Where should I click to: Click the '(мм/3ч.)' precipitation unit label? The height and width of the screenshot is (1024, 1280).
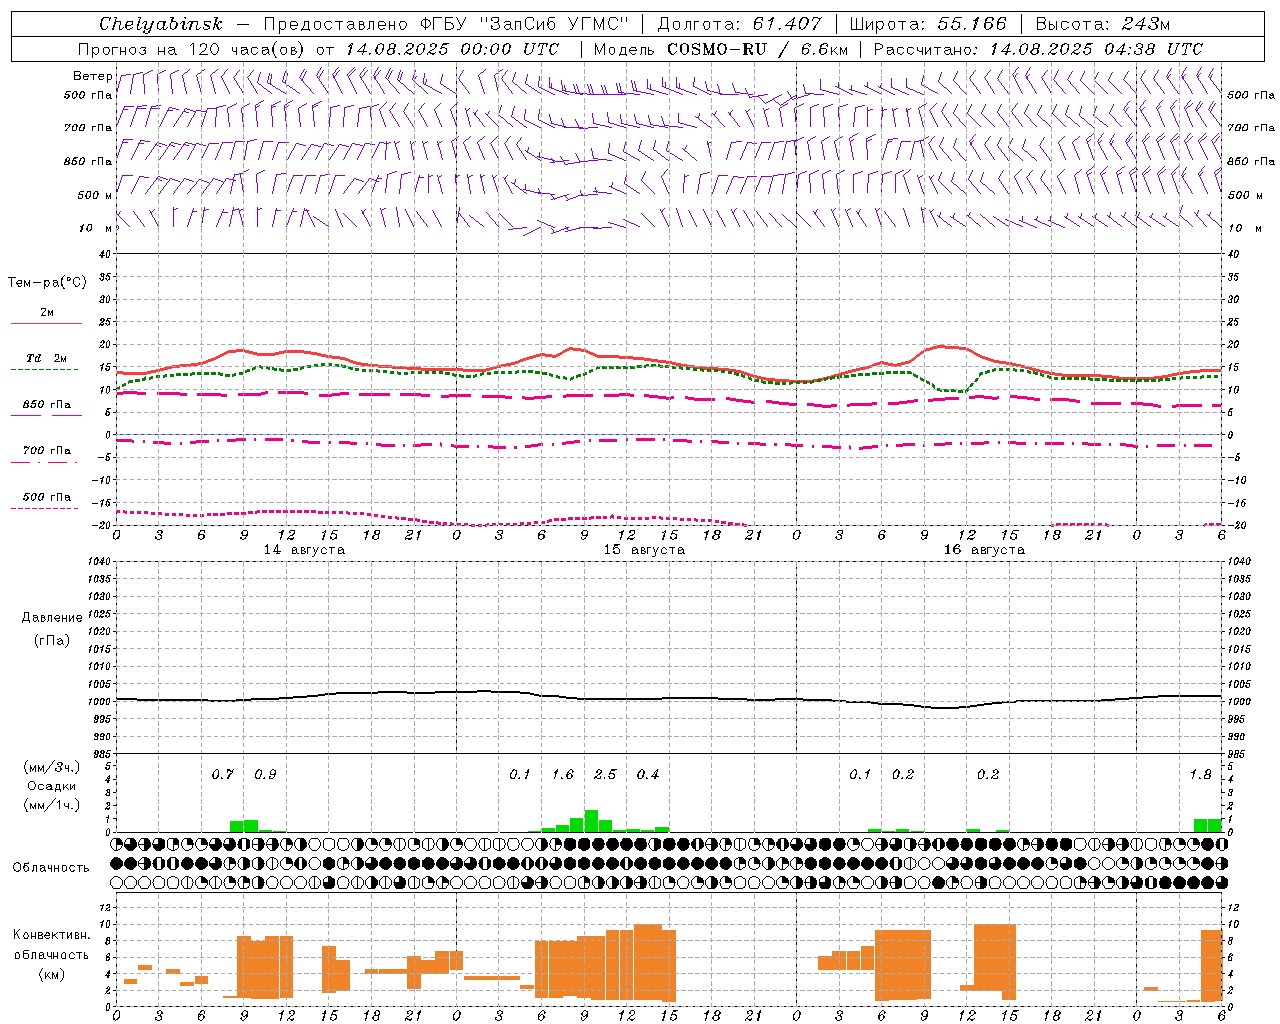[x=51, y=767]
